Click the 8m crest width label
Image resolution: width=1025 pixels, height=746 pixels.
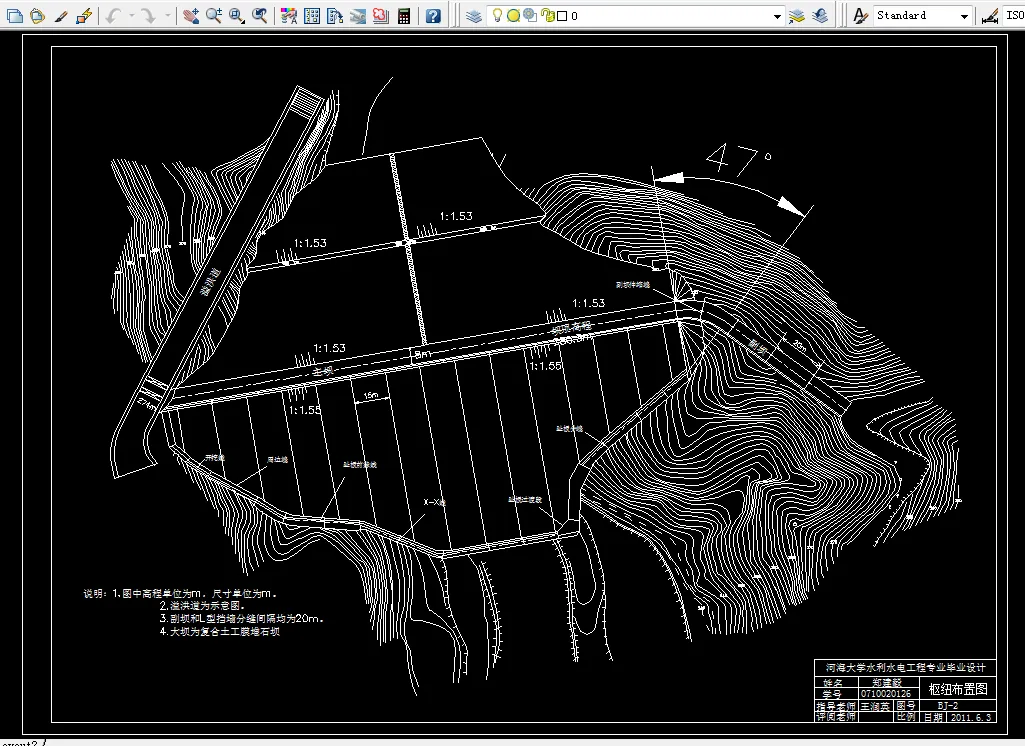[x=422, y=354]
